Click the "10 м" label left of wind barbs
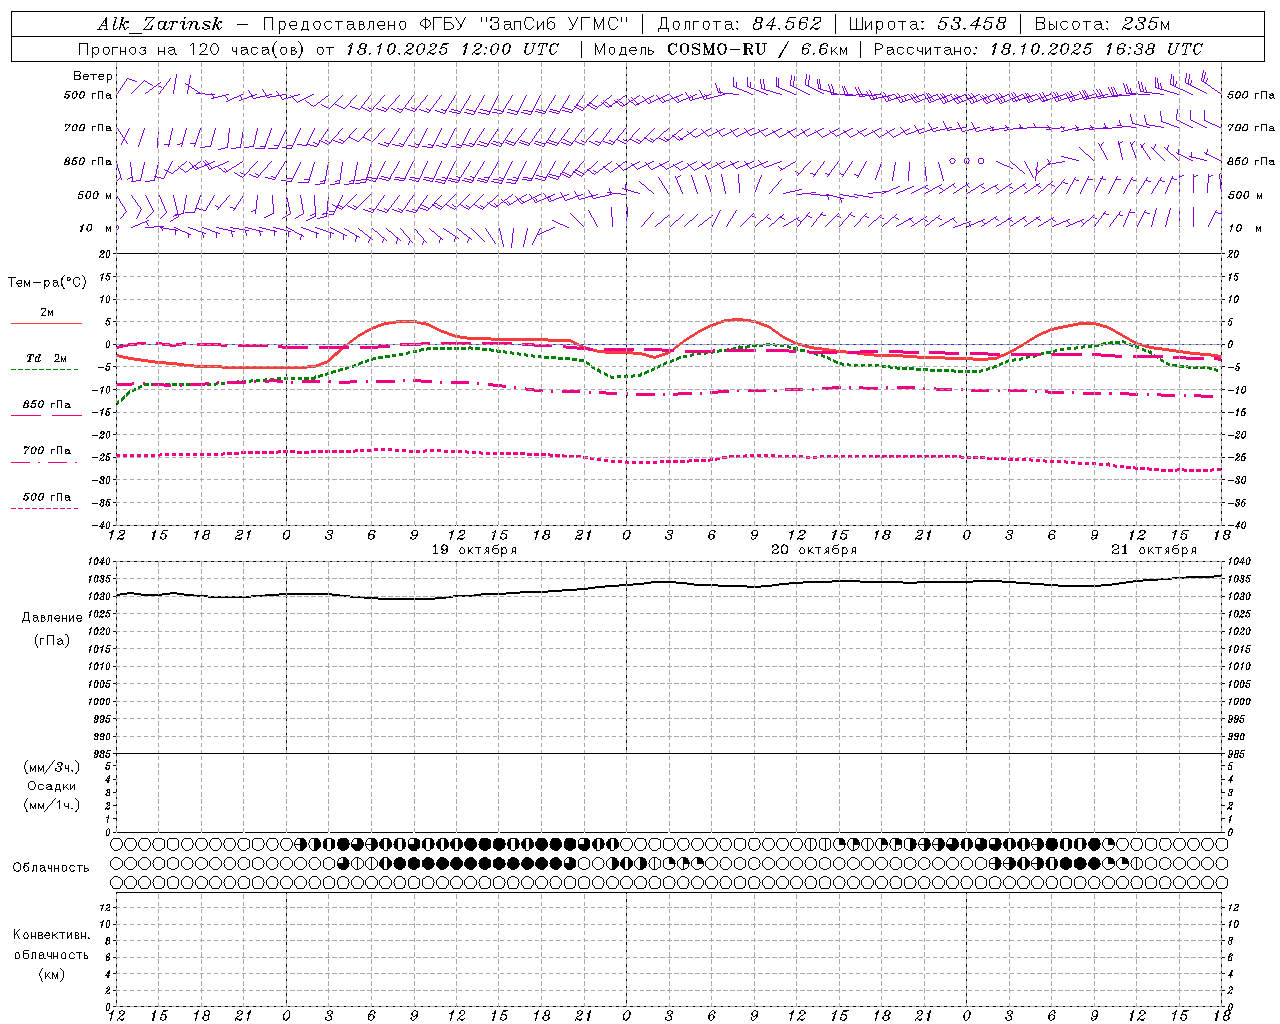The width and height of the screenshot is (1280, 1024). coord(97,228)
